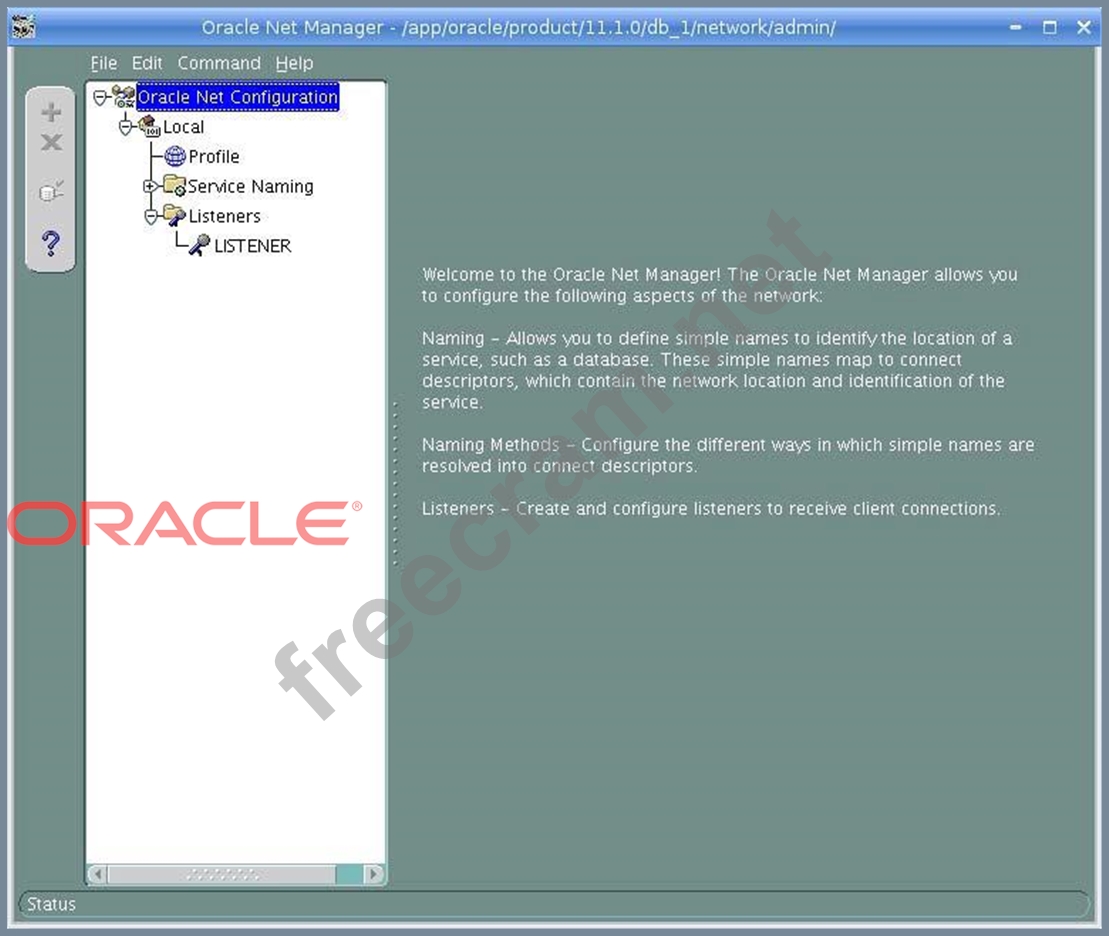Click the LISTENER listener icon

point(199,245)
